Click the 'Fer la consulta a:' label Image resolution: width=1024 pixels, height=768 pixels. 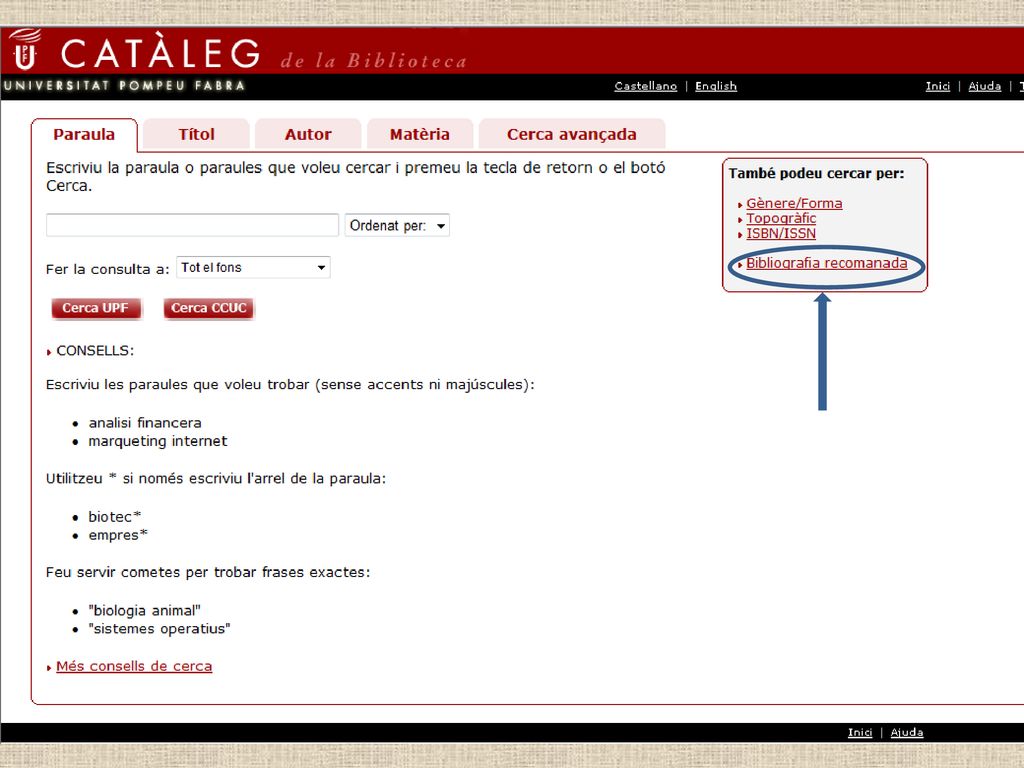click(x=108, y=269)
